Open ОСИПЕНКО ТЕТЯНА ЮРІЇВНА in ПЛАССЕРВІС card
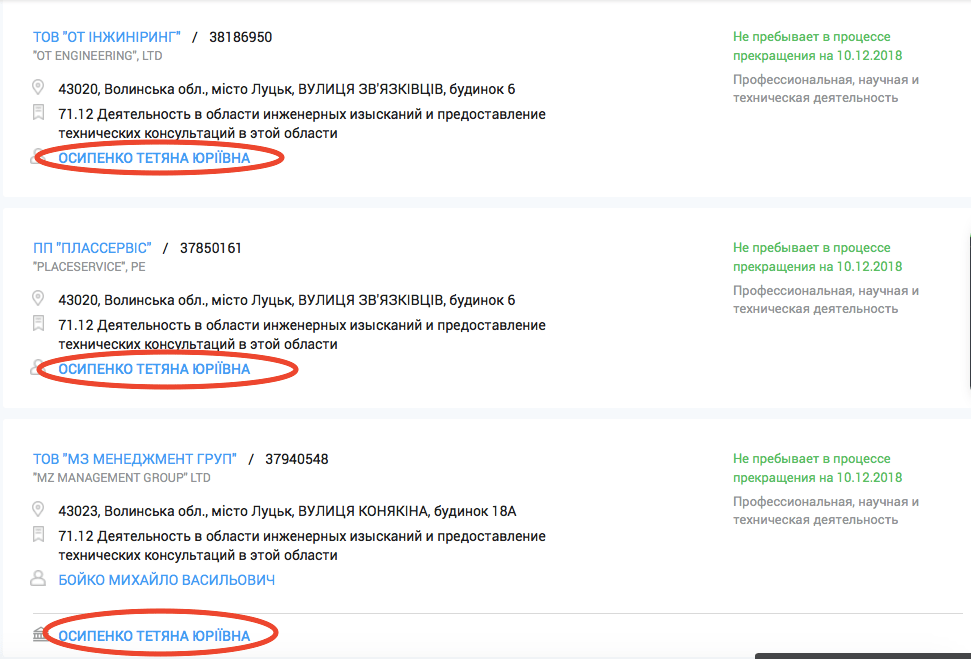Image resolution: width=971 pixels, height=659 pixels. click(154, 369)
